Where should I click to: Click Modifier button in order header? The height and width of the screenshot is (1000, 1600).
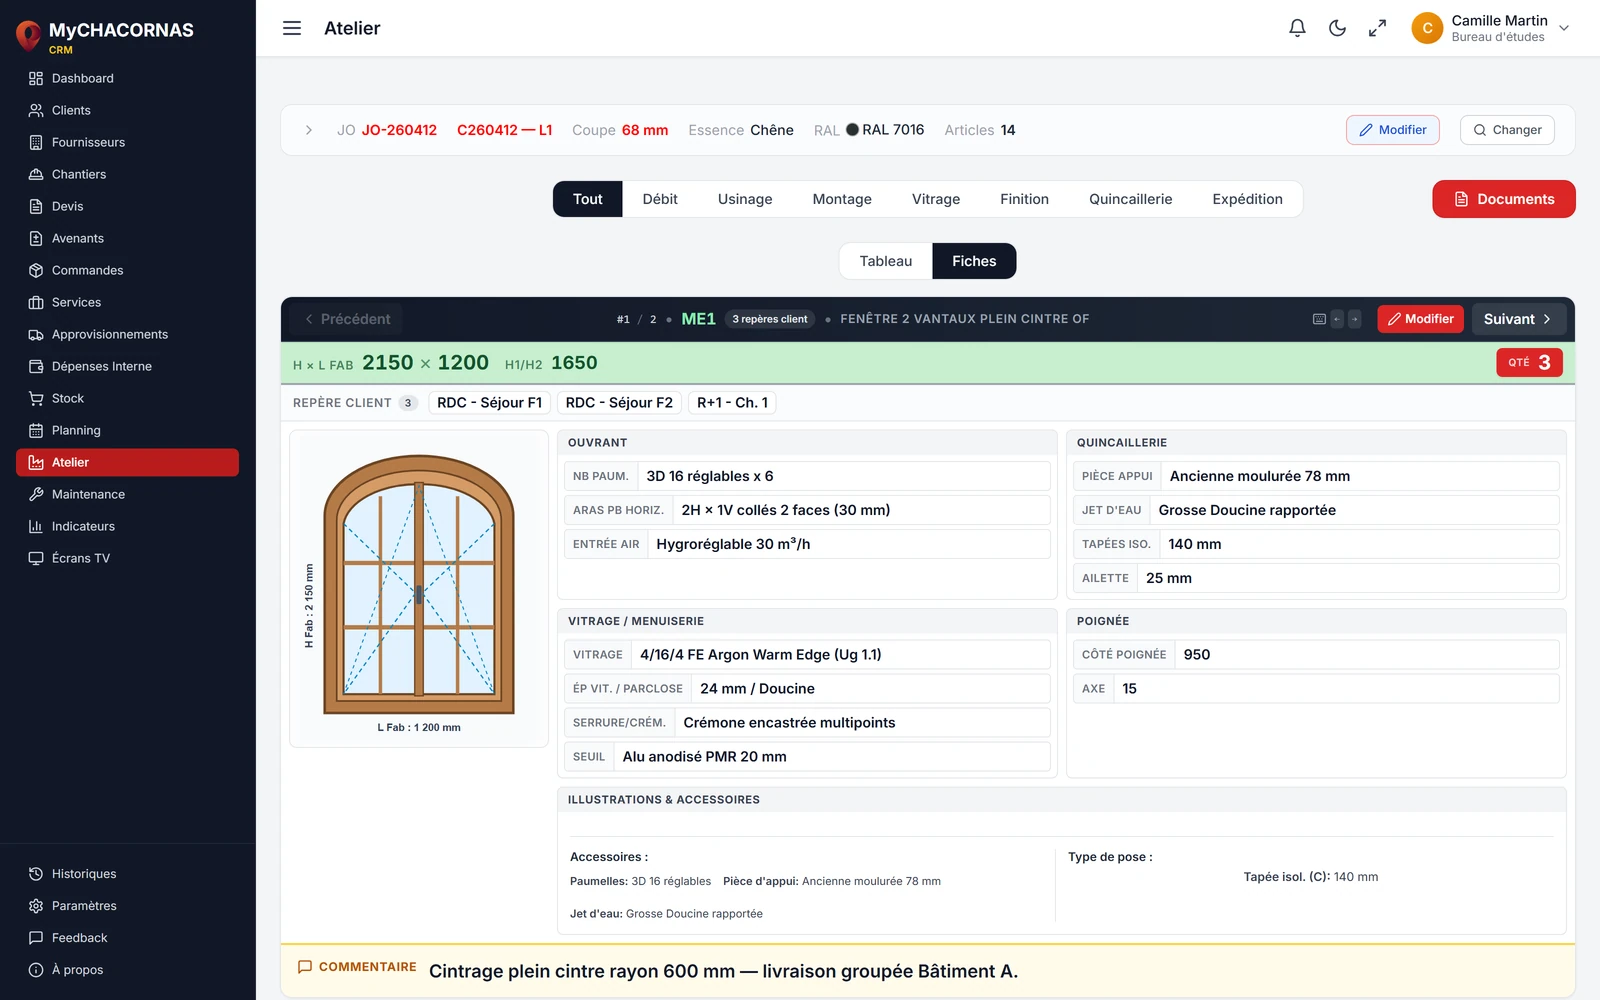tap(1392, 130)
